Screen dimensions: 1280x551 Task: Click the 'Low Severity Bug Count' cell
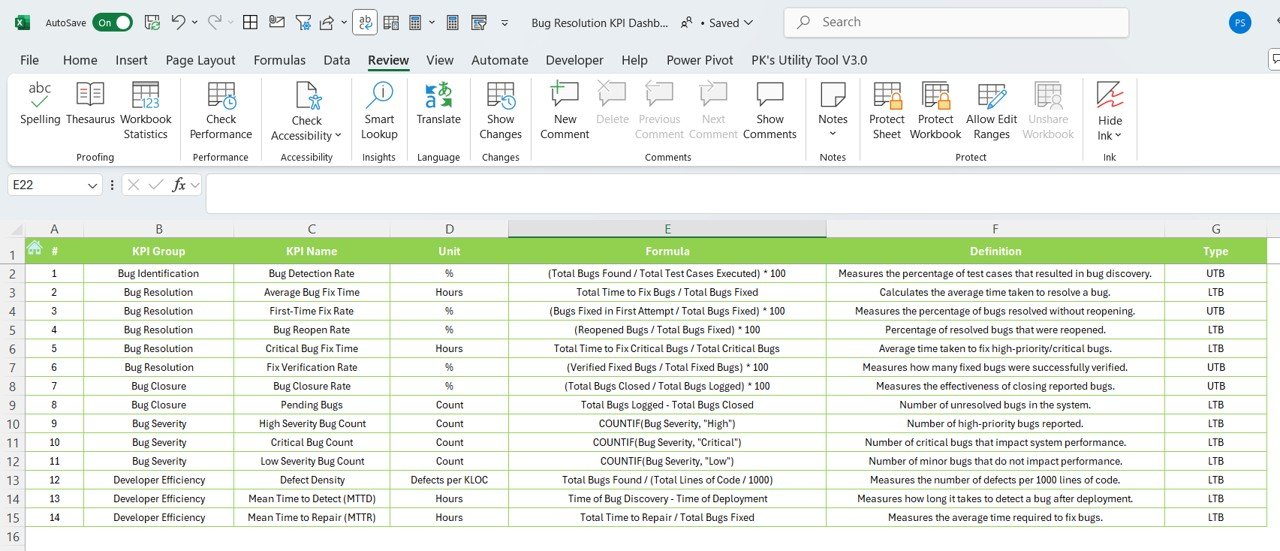pos(312,461)
